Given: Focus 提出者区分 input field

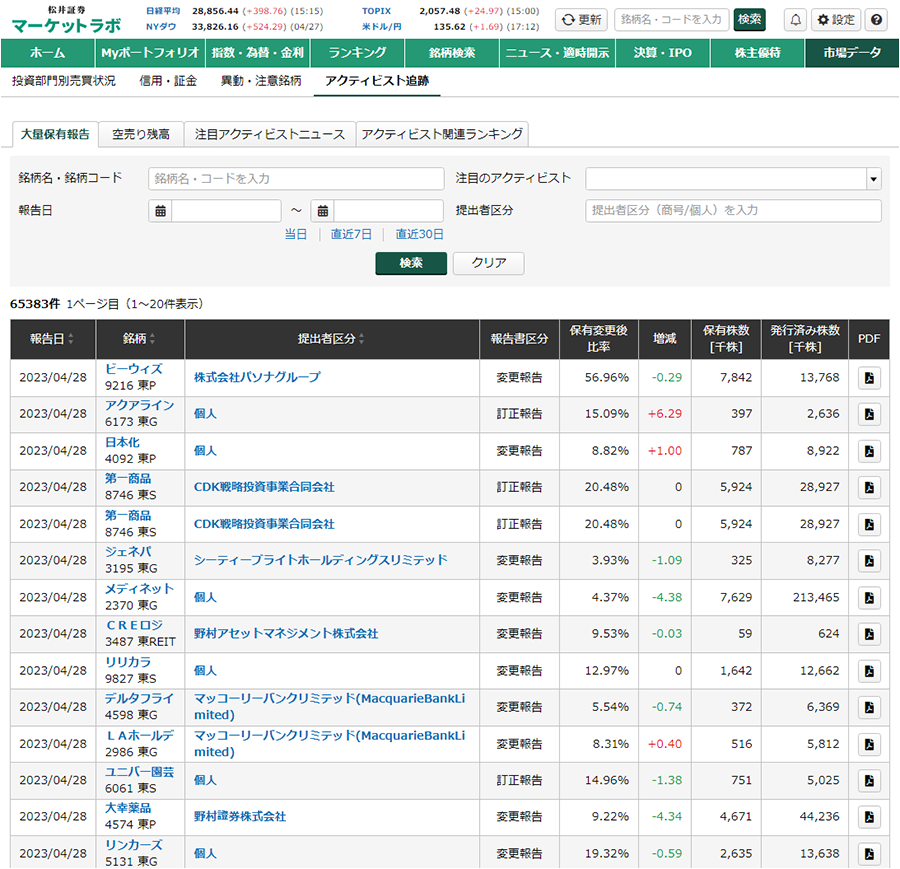Looking at the screenshot, I should (x=733, y=211).
